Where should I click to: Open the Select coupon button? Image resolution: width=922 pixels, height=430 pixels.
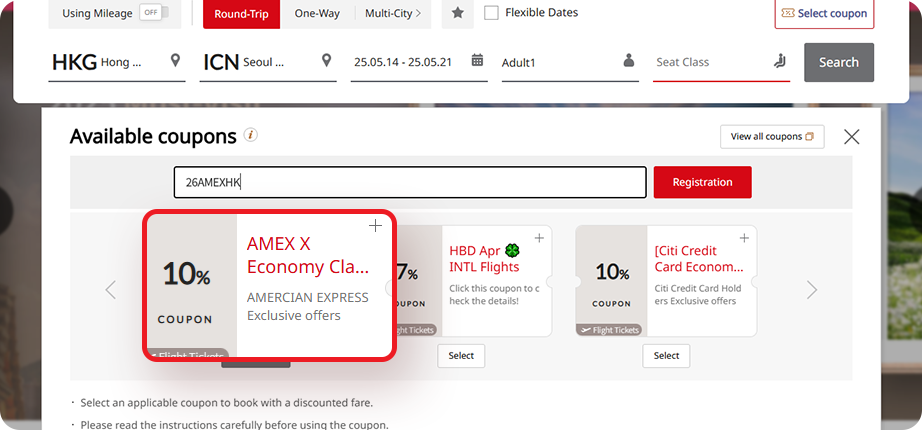coord(824,14)
